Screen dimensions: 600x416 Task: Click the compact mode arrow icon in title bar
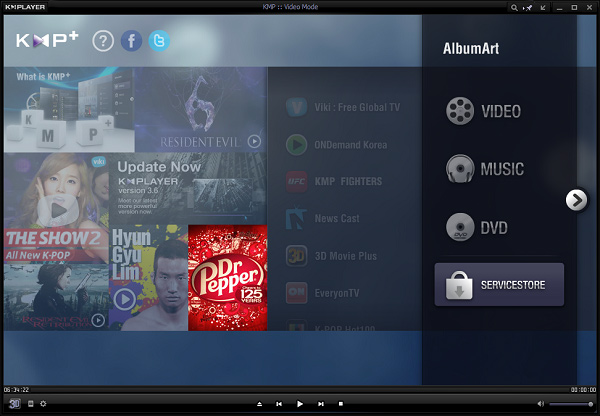click(x=543, y=8)
